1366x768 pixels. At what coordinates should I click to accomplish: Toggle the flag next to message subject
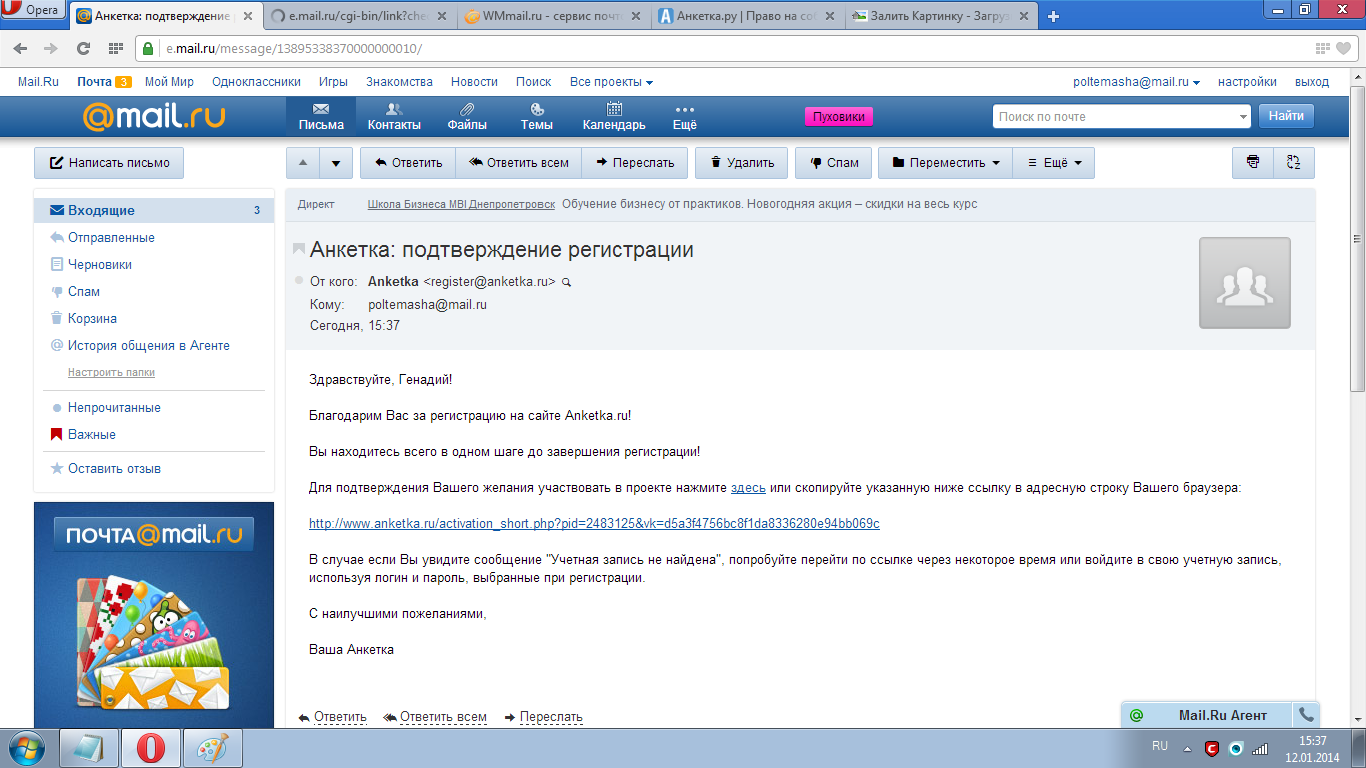coord(299,248)
